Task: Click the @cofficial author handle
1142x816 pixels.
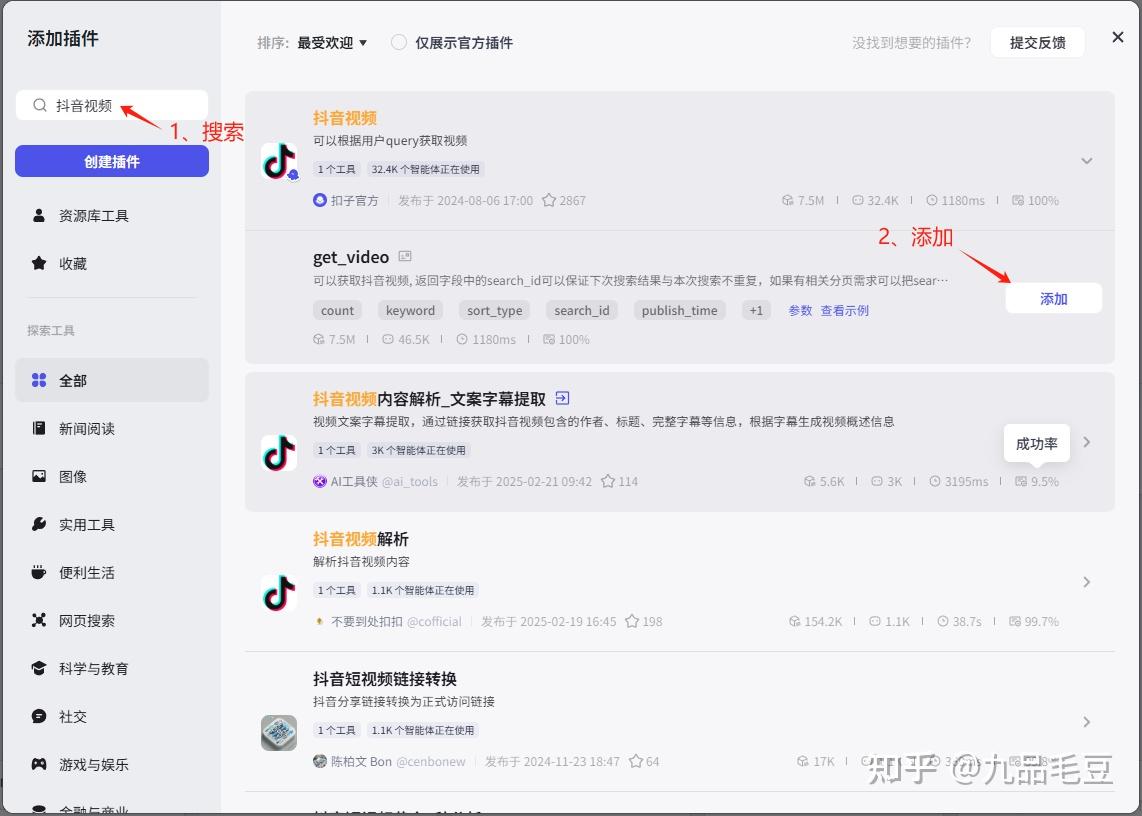Action: [x=434, y=621]
